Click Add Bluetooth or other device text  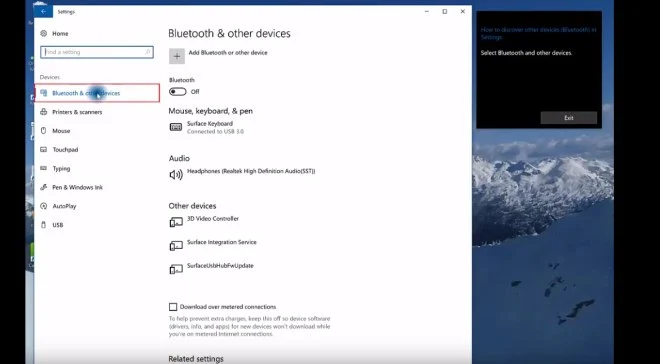pos(228,53)
